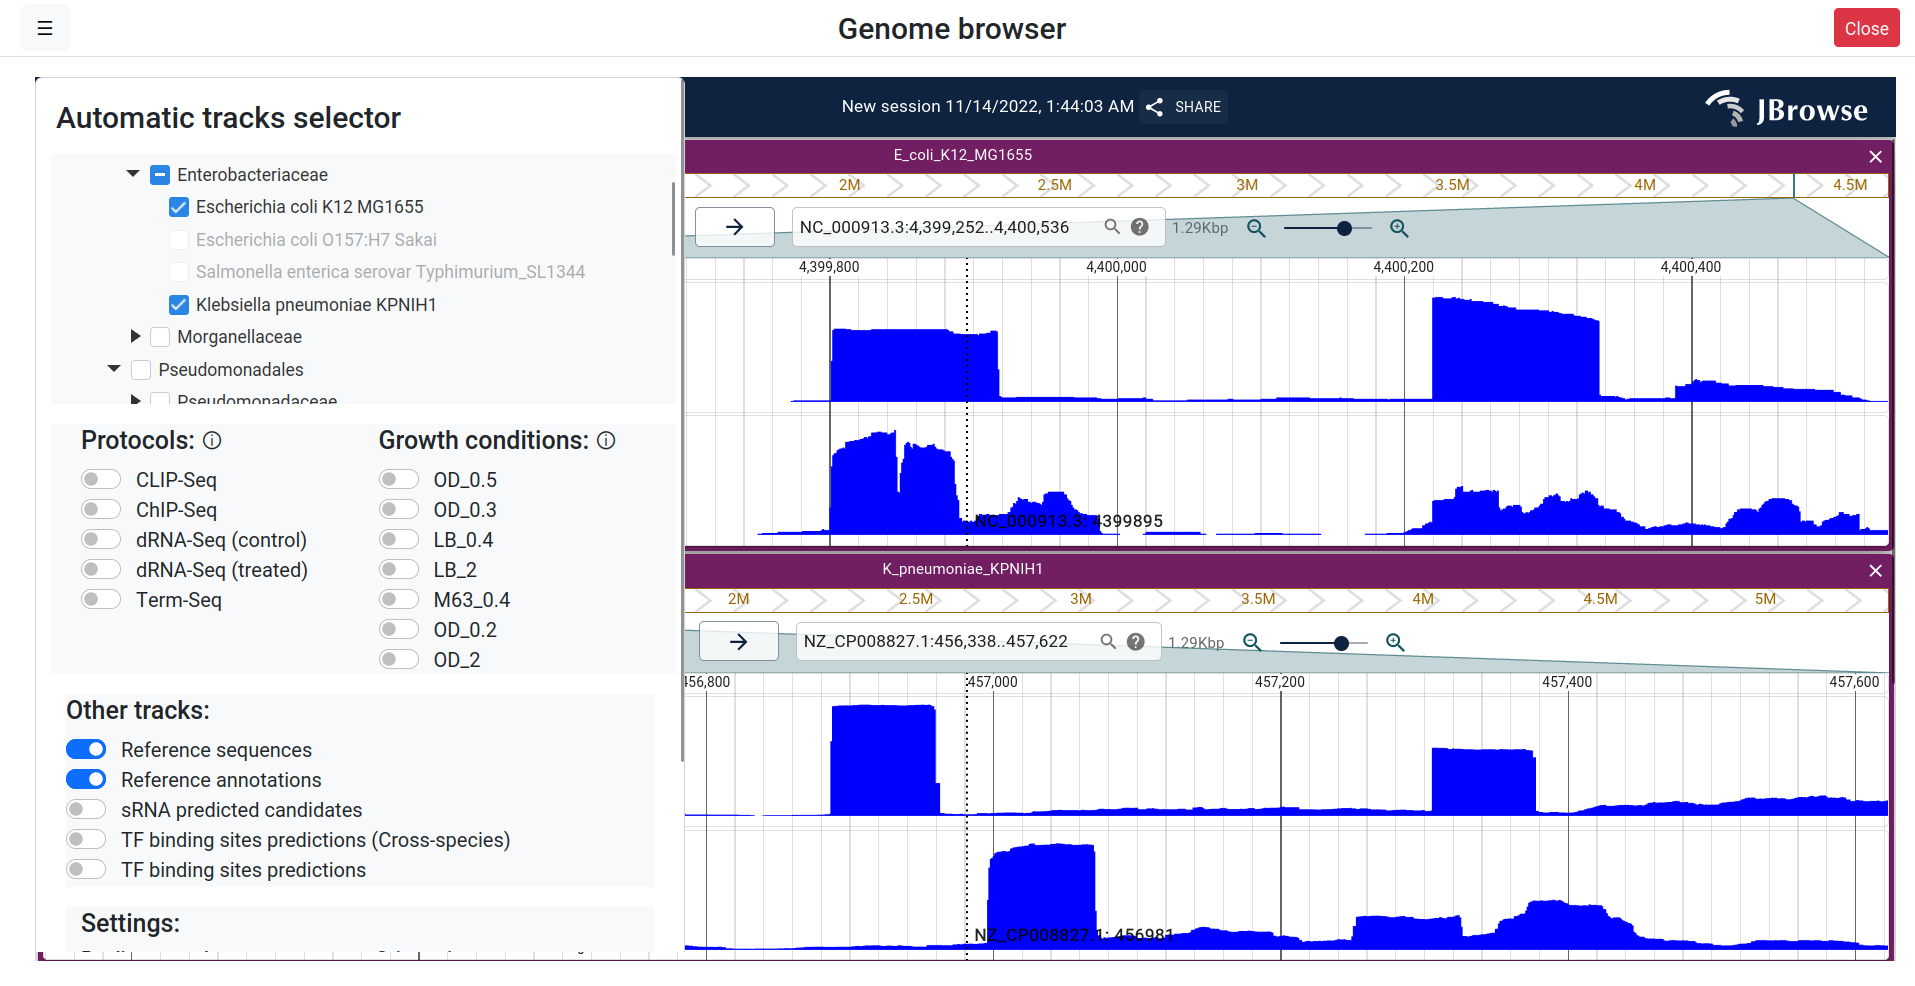This screenshot has height=986, width=1915.
Task: Close the K_pneumoniae_KPNIH1 view panel
Action: (1875, 571)
